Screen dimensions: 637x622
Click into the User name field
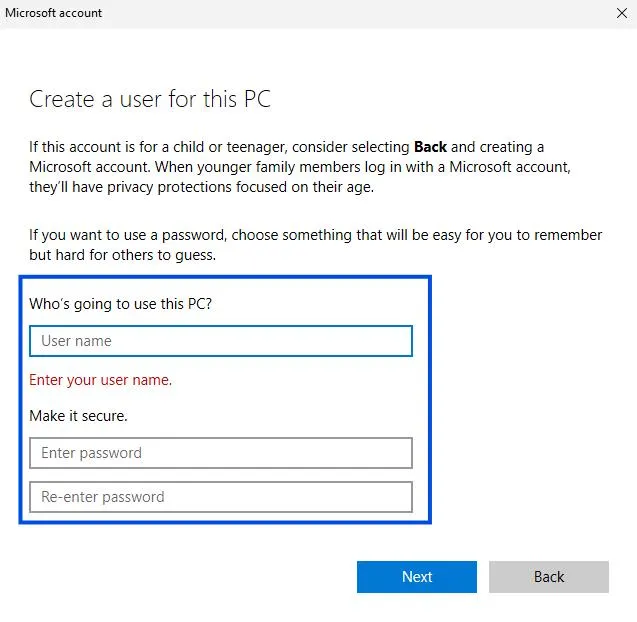220,341
